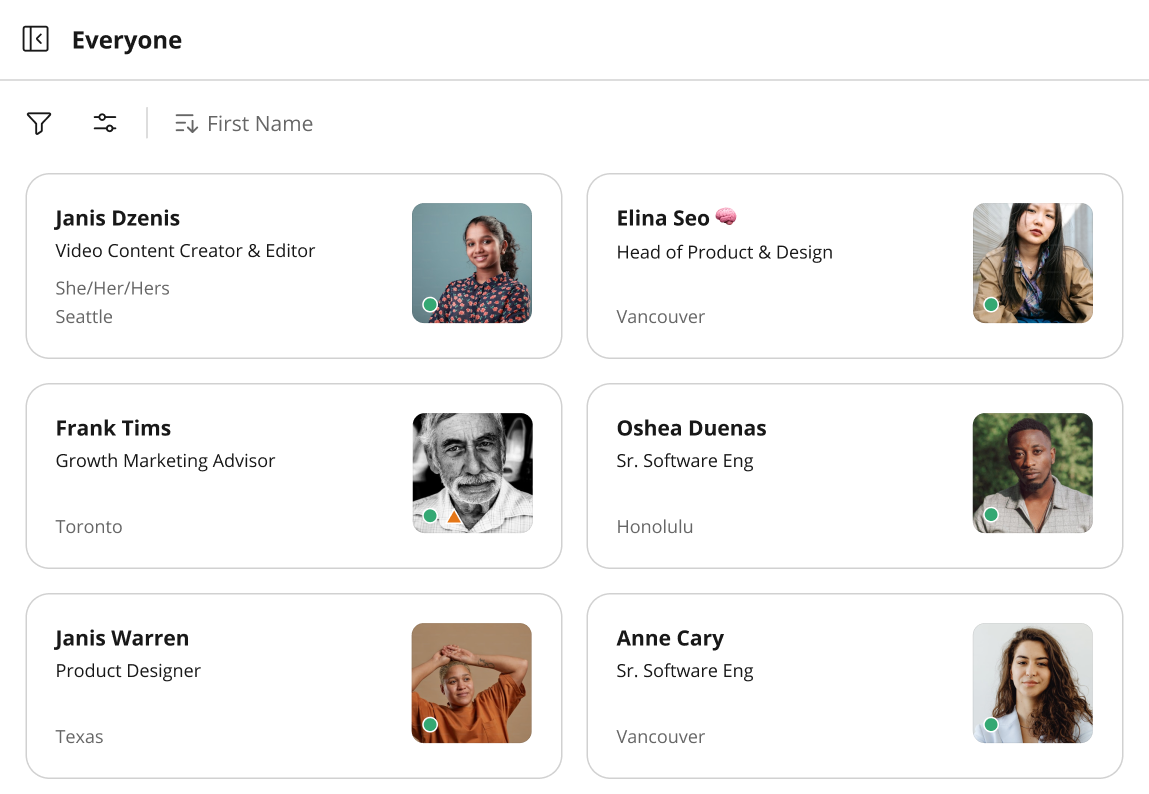Open the filter funnel icon
This screenshot has height=794, width=1149.
(39, 123)
